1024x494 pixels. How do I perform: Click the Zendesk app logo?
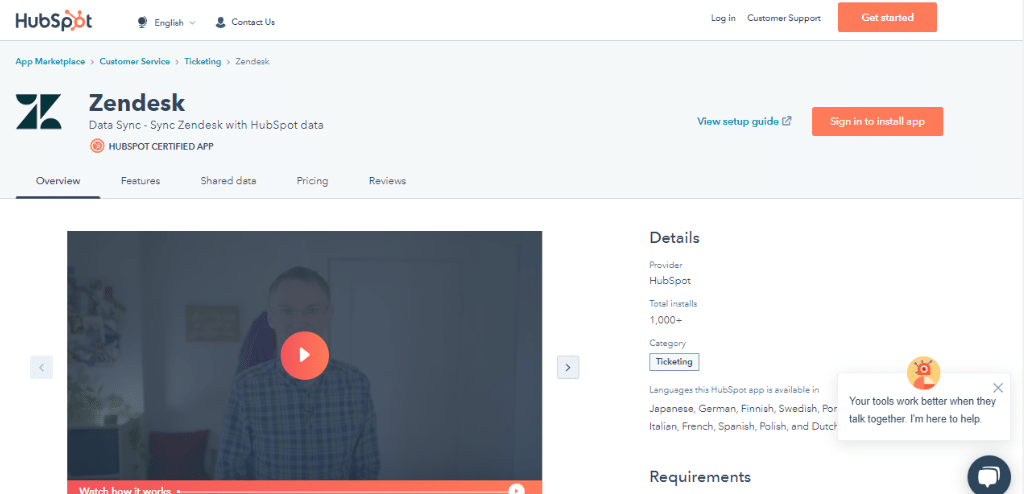point(39,112)
